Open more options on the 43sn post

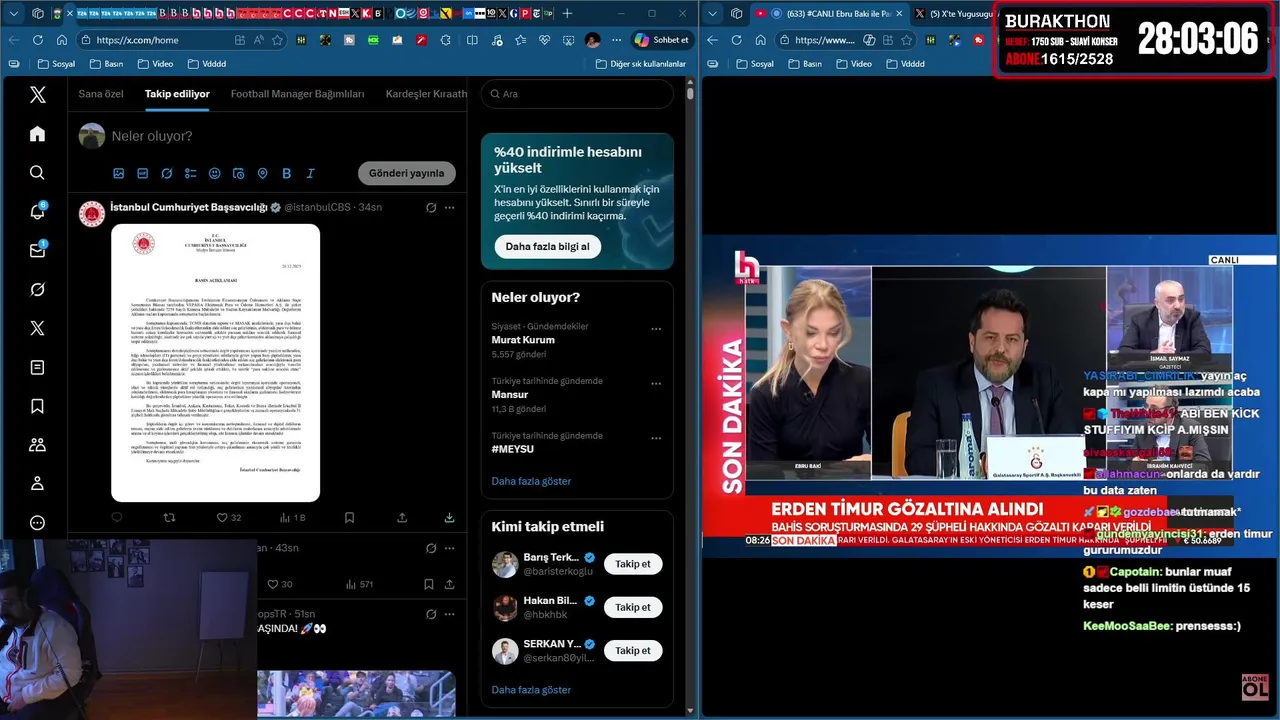tap(449, 548)
